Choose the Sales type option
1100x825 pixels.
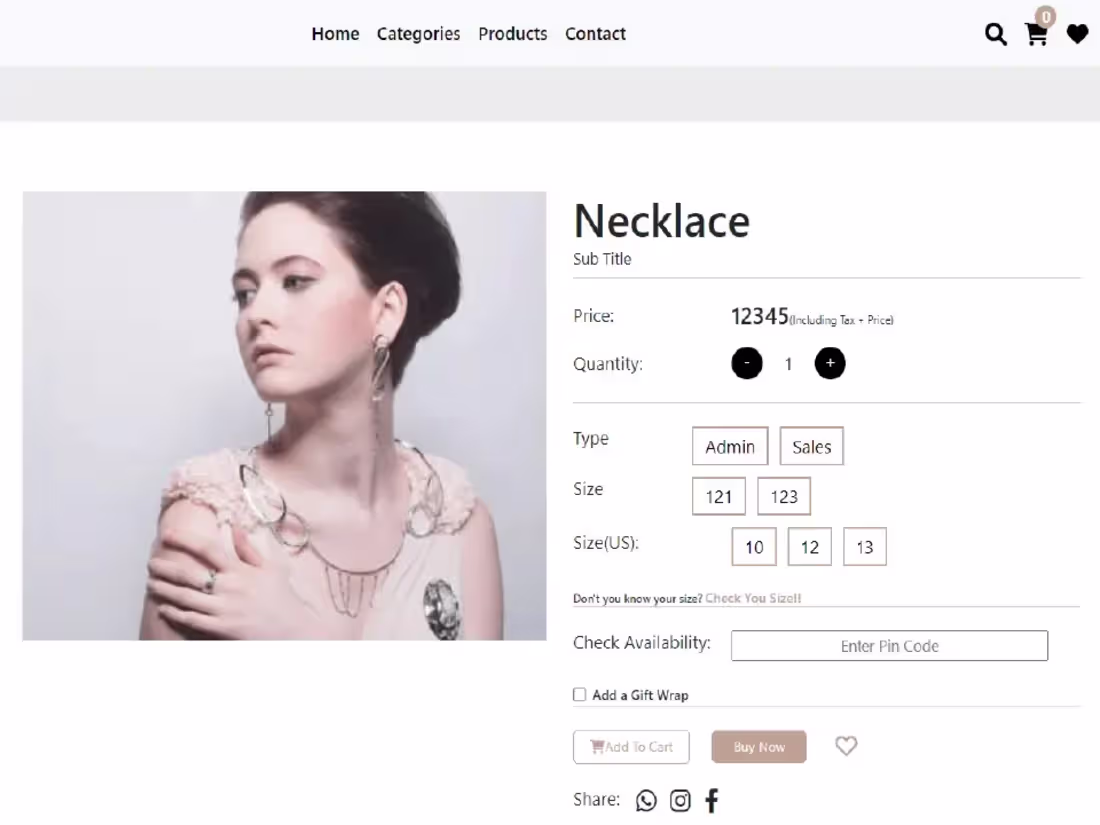[x=811, y=446]
